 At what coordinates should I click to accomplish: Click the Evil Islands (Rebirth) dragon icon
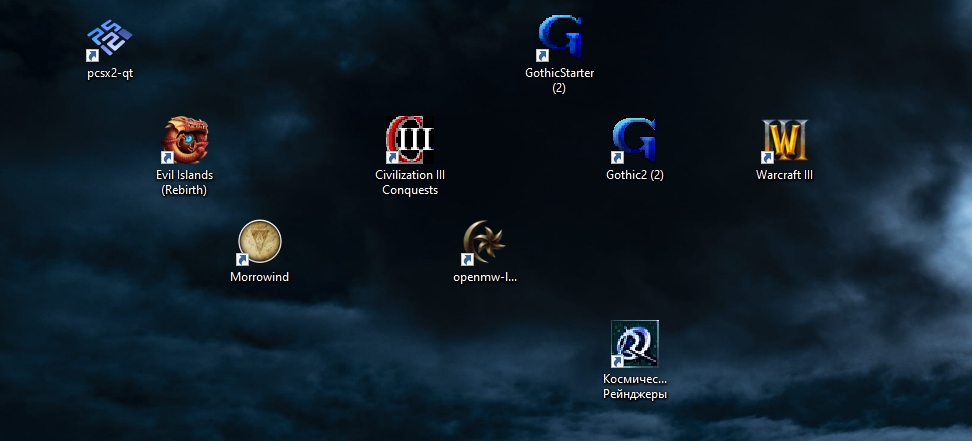coord(185,140)
